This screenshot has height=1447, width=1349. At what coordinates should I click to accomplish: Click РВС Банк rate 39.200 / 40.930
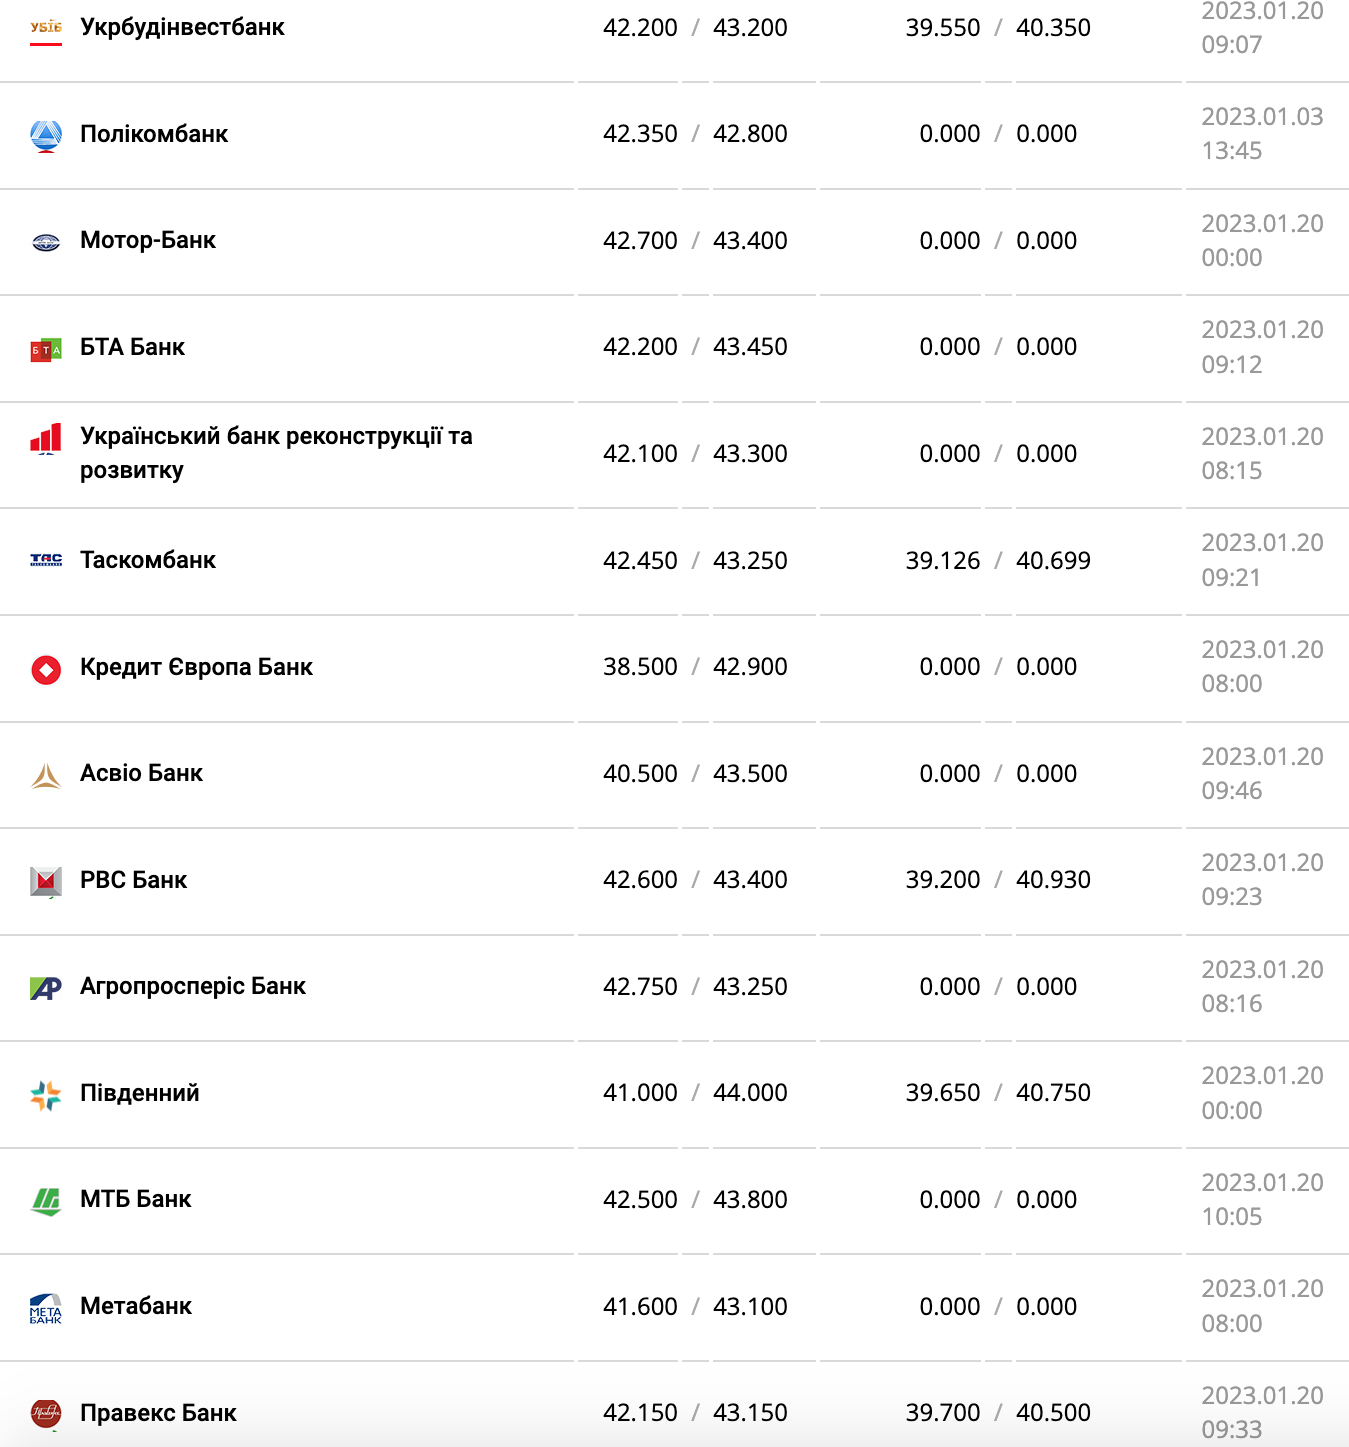click(x=998, y=880)
